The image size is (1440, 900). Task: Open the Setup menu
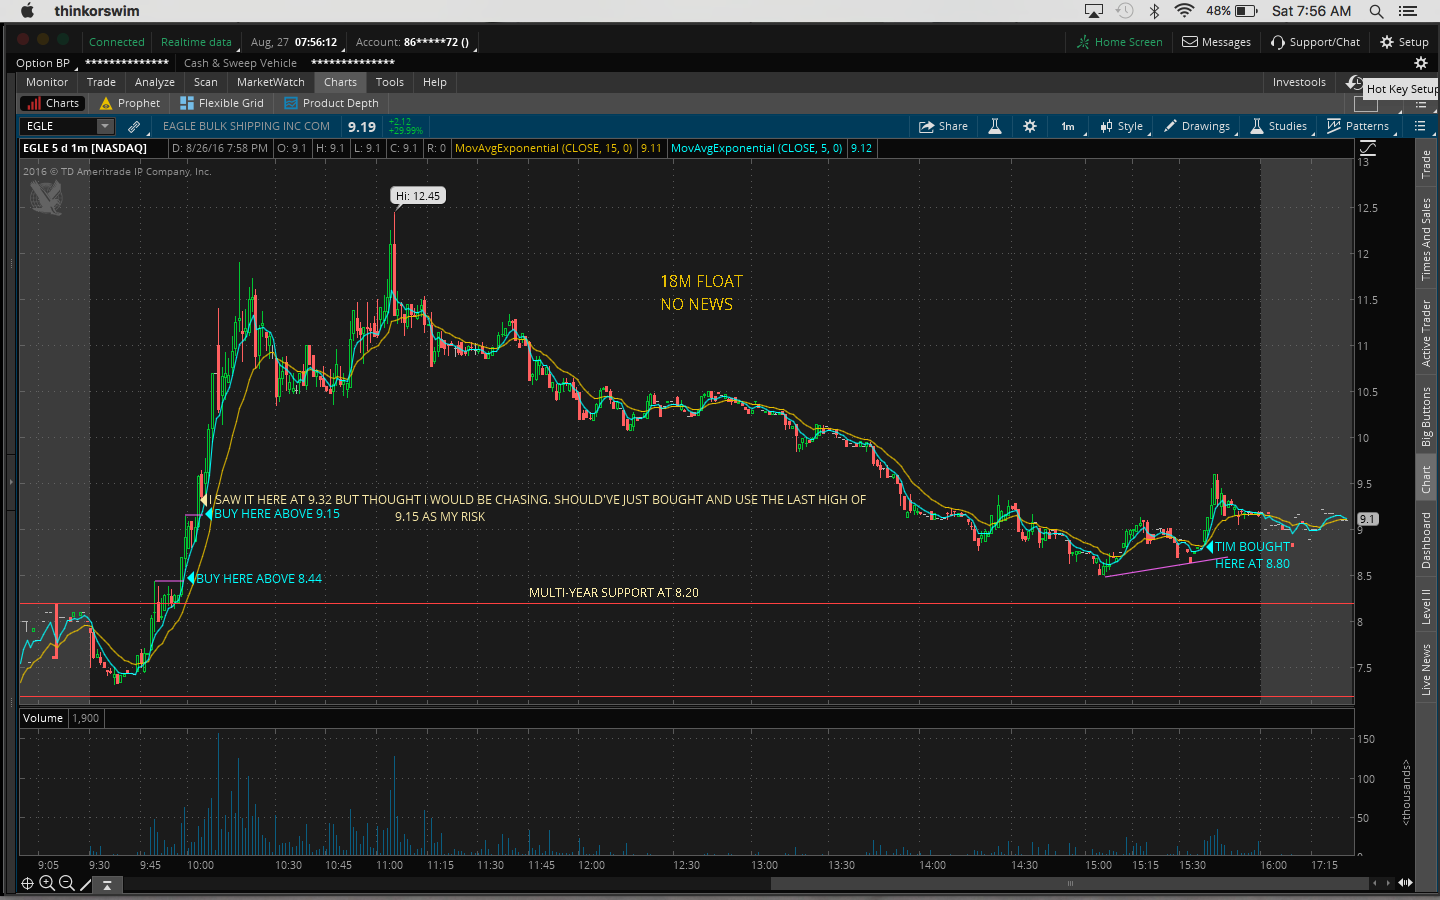(x=1405, y=42)
